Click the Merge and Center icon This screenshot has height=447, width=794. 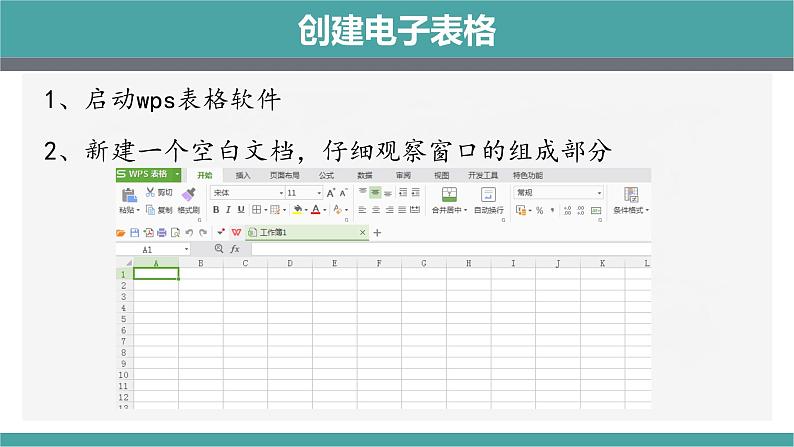point(449,194)
